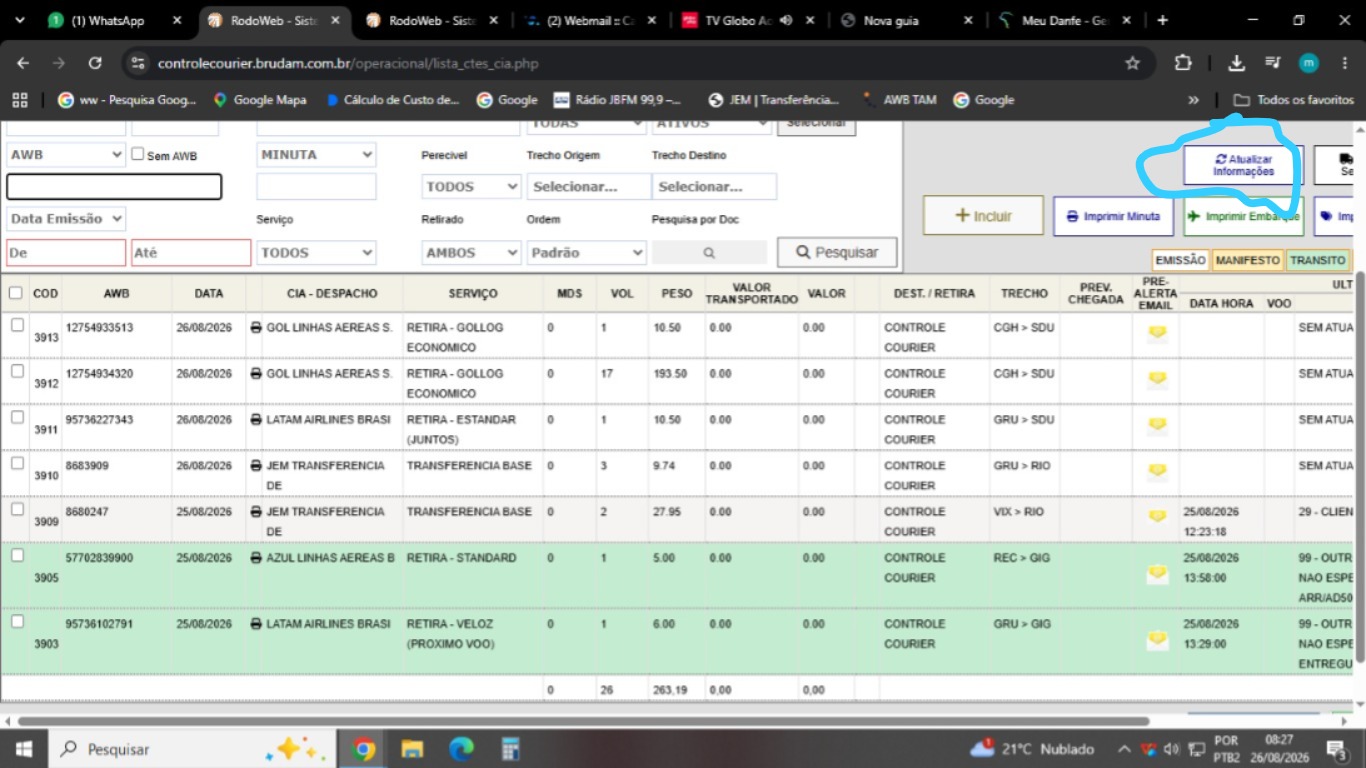The width and height of the screenshot is (1366, 768).
Task: Click Imprimir Minuta button
Action: click(x=1114, y=216)
